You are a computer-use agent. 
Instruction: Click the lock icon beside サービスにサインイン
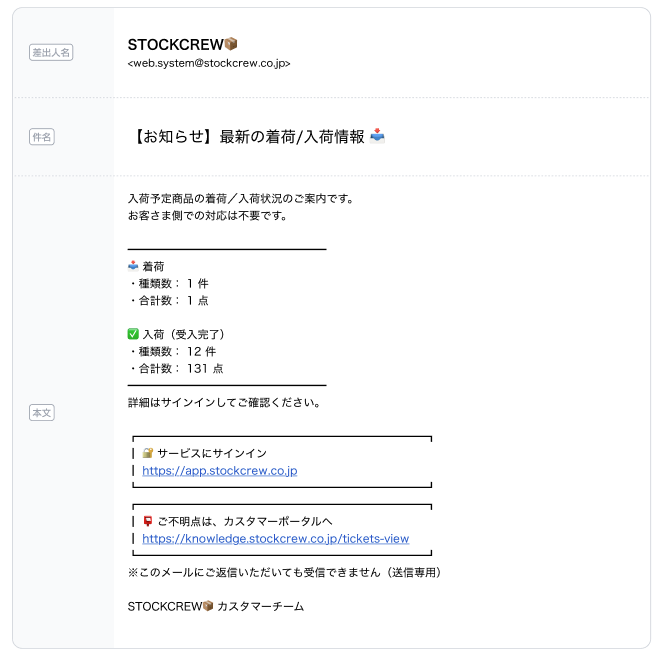click(147, 453)
